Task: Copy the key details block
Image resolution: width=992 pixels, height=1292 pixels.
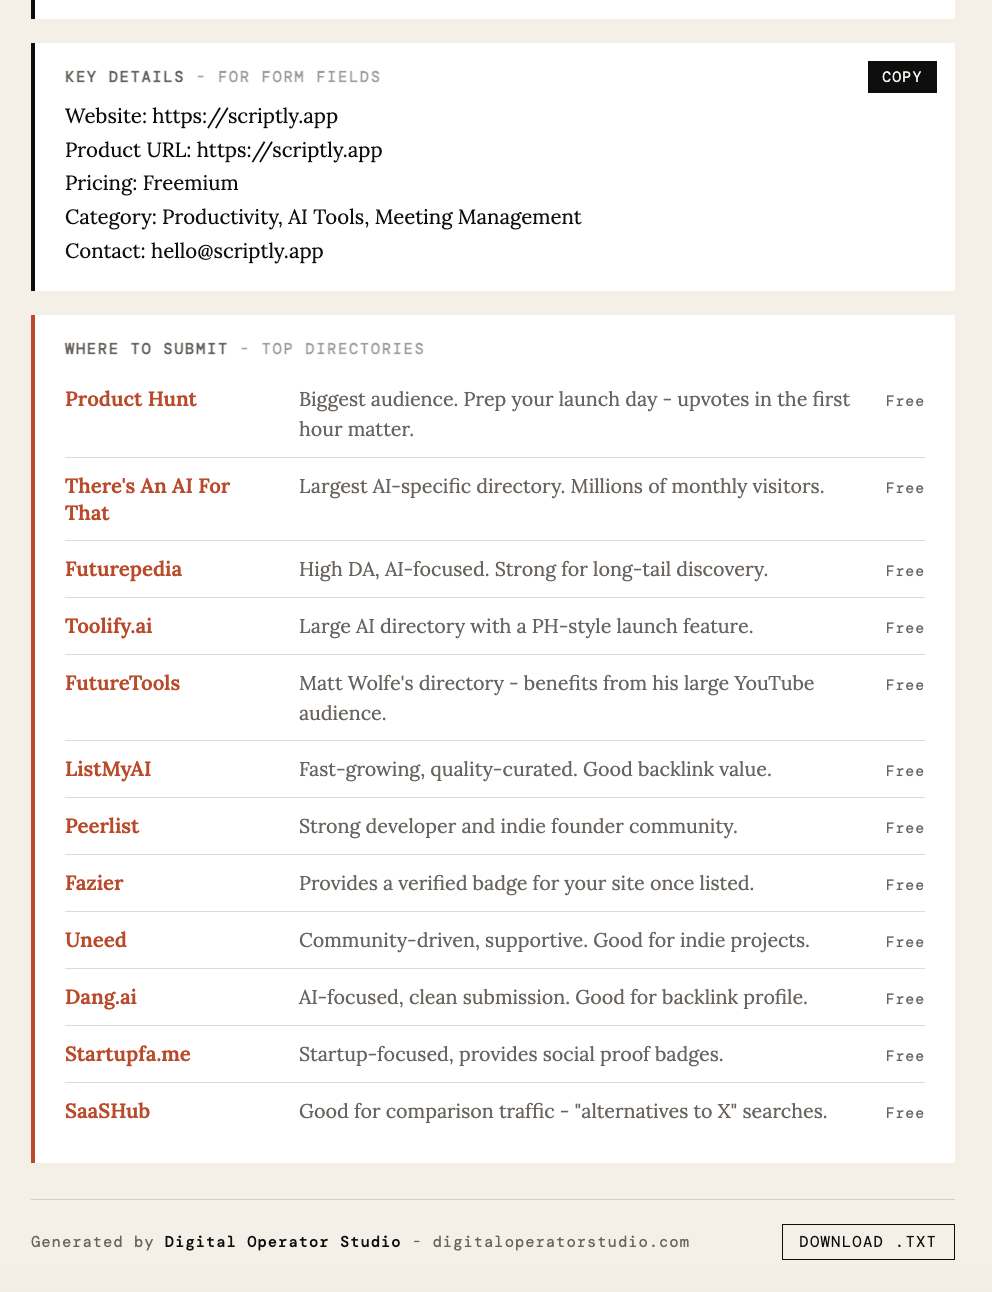Action: click(x=902, y=77)
